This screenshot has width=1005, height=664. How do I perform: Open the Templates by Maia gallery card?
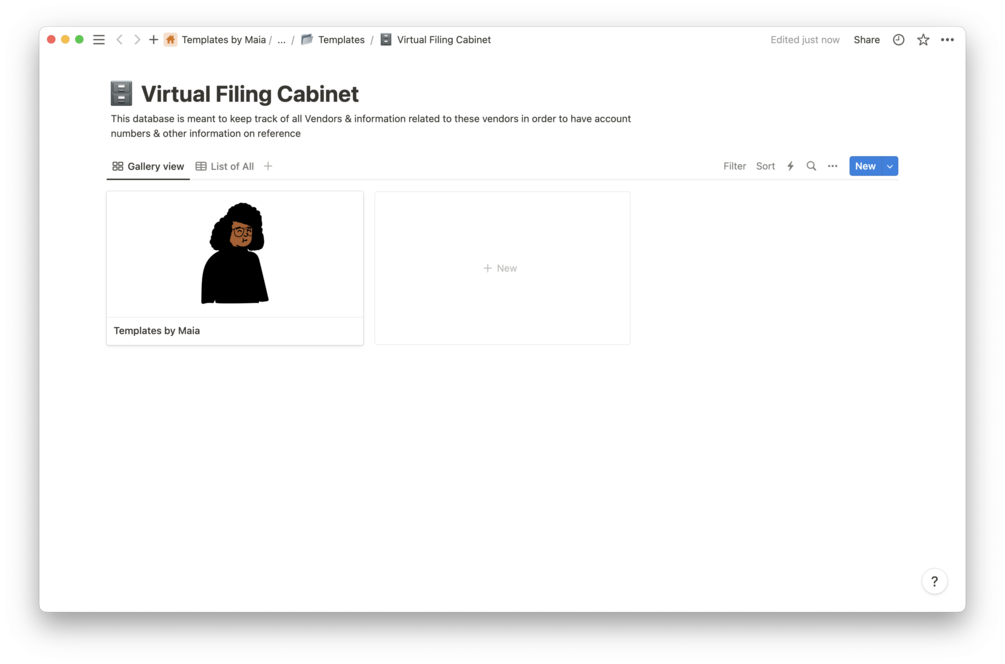[x=235, y=268]
